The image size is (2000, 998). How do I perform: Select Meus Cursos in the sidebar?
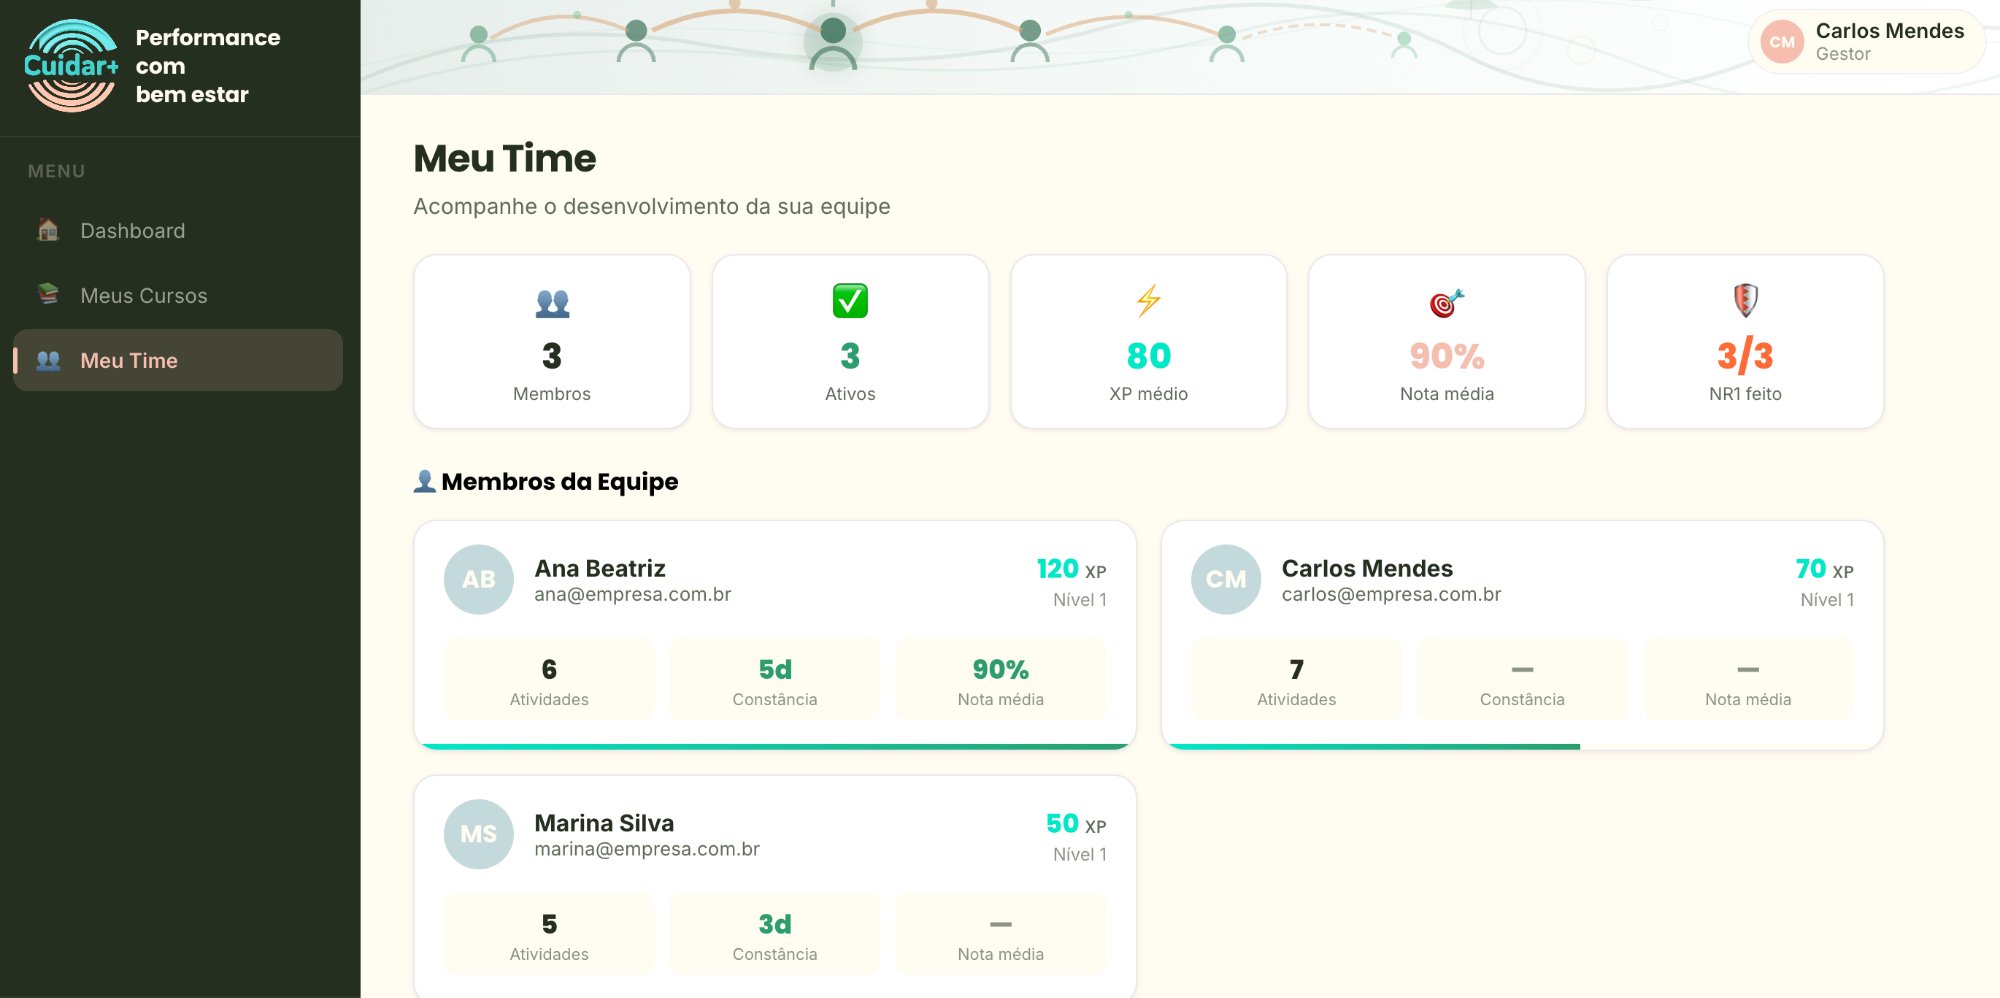click(x=143, y=295)
